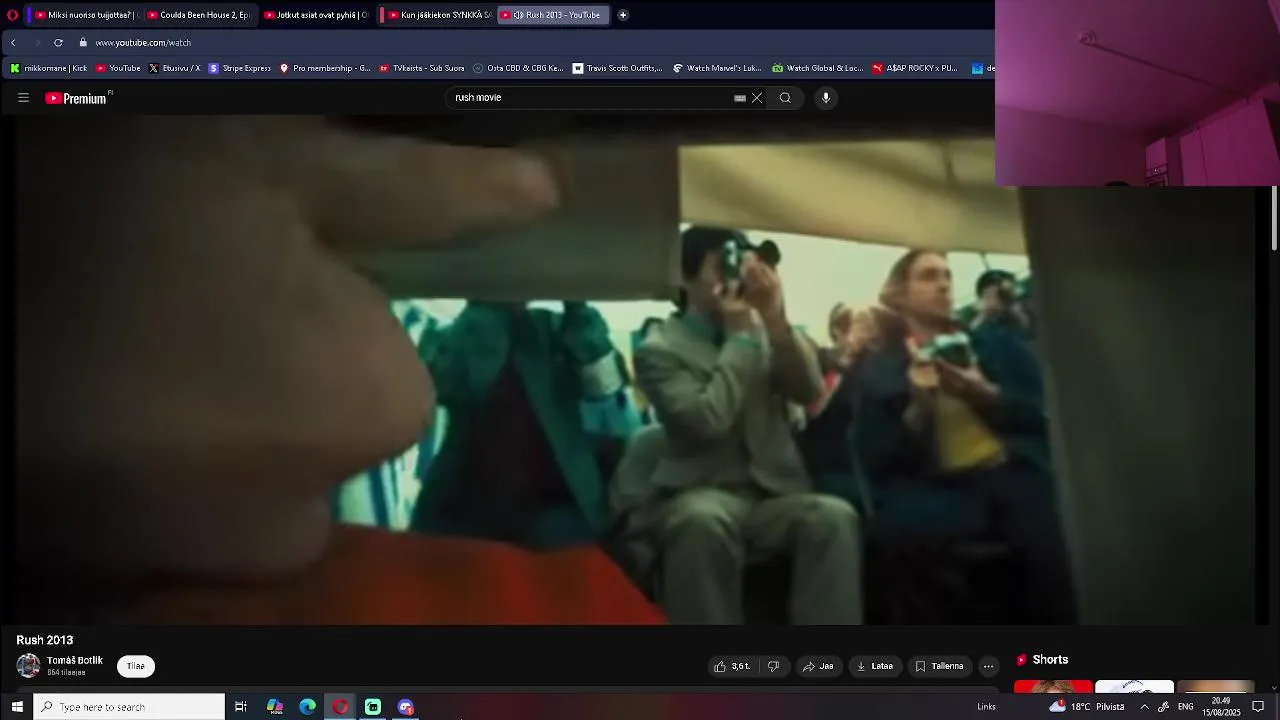The image size is (1280, 720).
Task: Open more actions three-dot menu
Action: [x=988, y=666]
